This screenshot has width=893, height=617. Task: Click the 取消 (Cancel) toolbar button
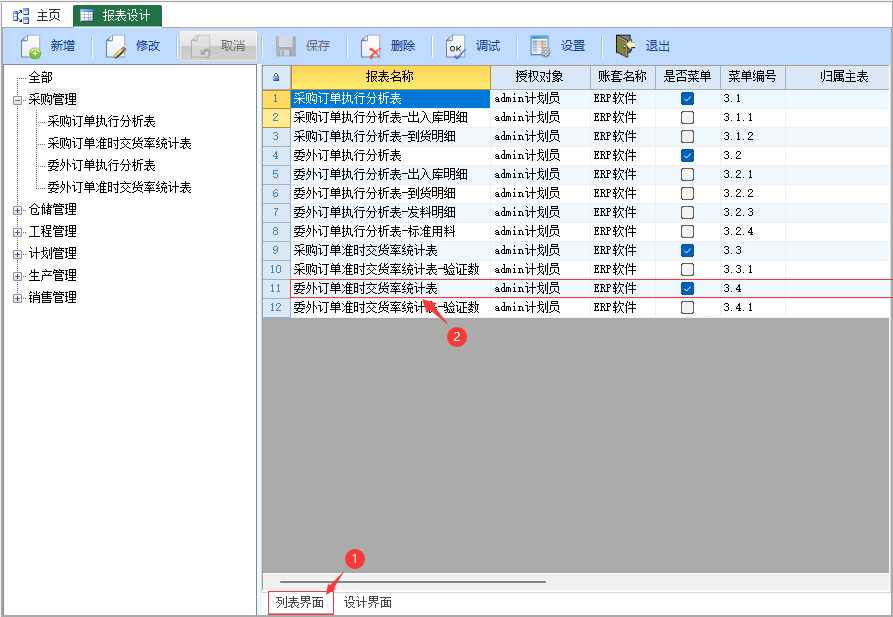coord(219,46)
